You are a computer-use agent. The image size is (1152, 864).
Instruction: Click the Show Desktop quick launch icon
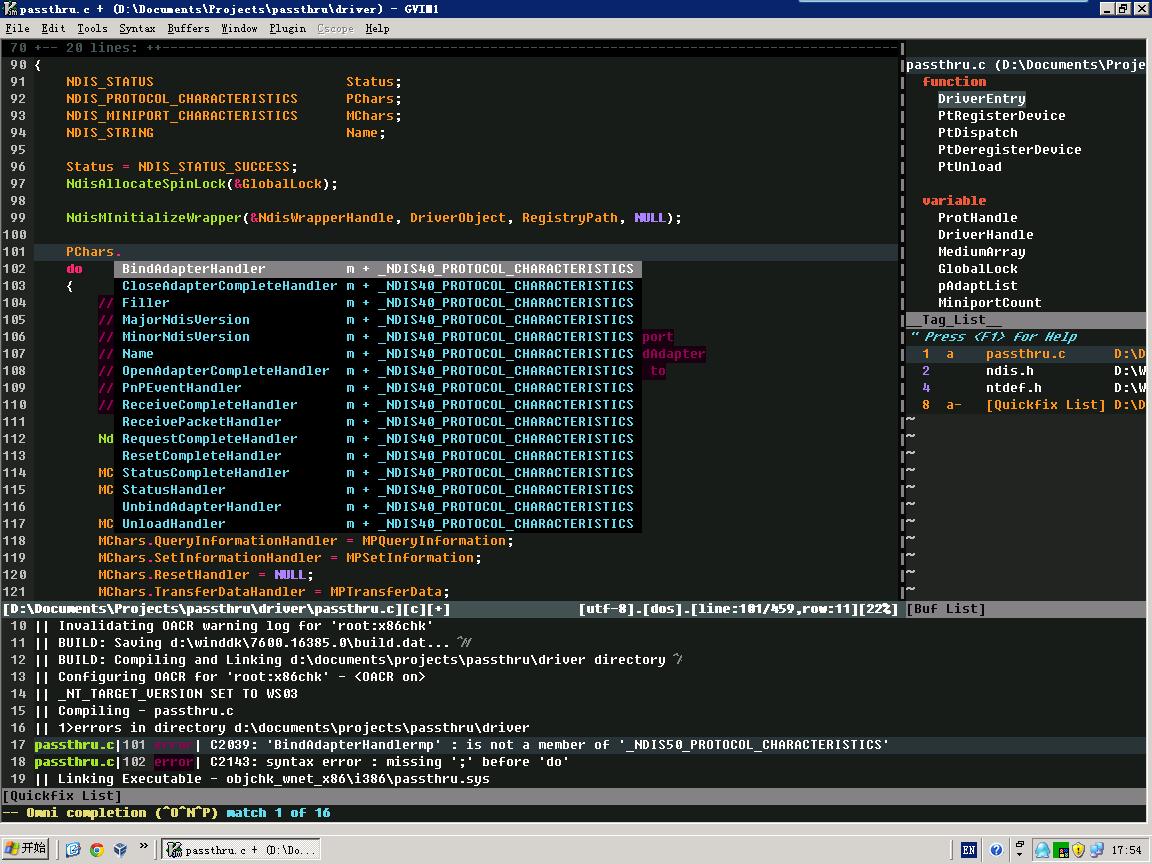point(73,849)
